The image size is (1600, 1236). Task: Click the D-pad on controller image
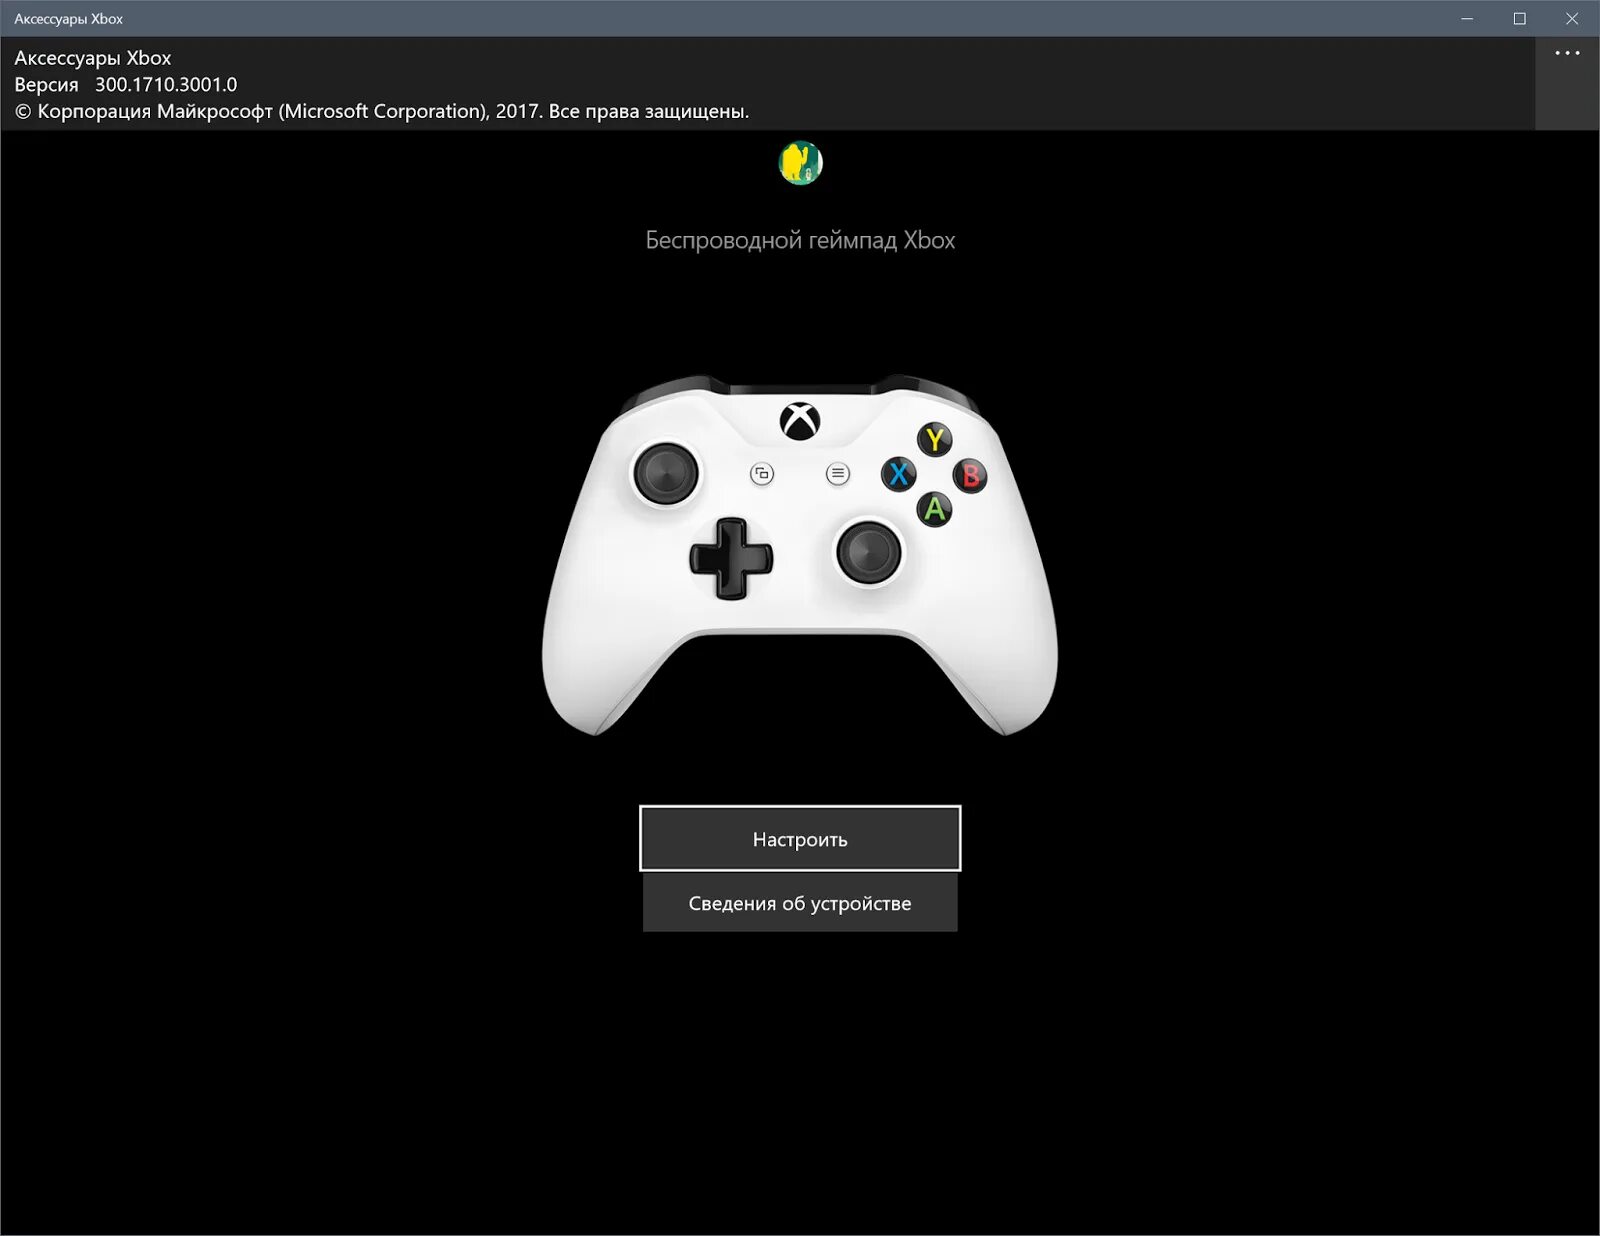coord(731,558)
